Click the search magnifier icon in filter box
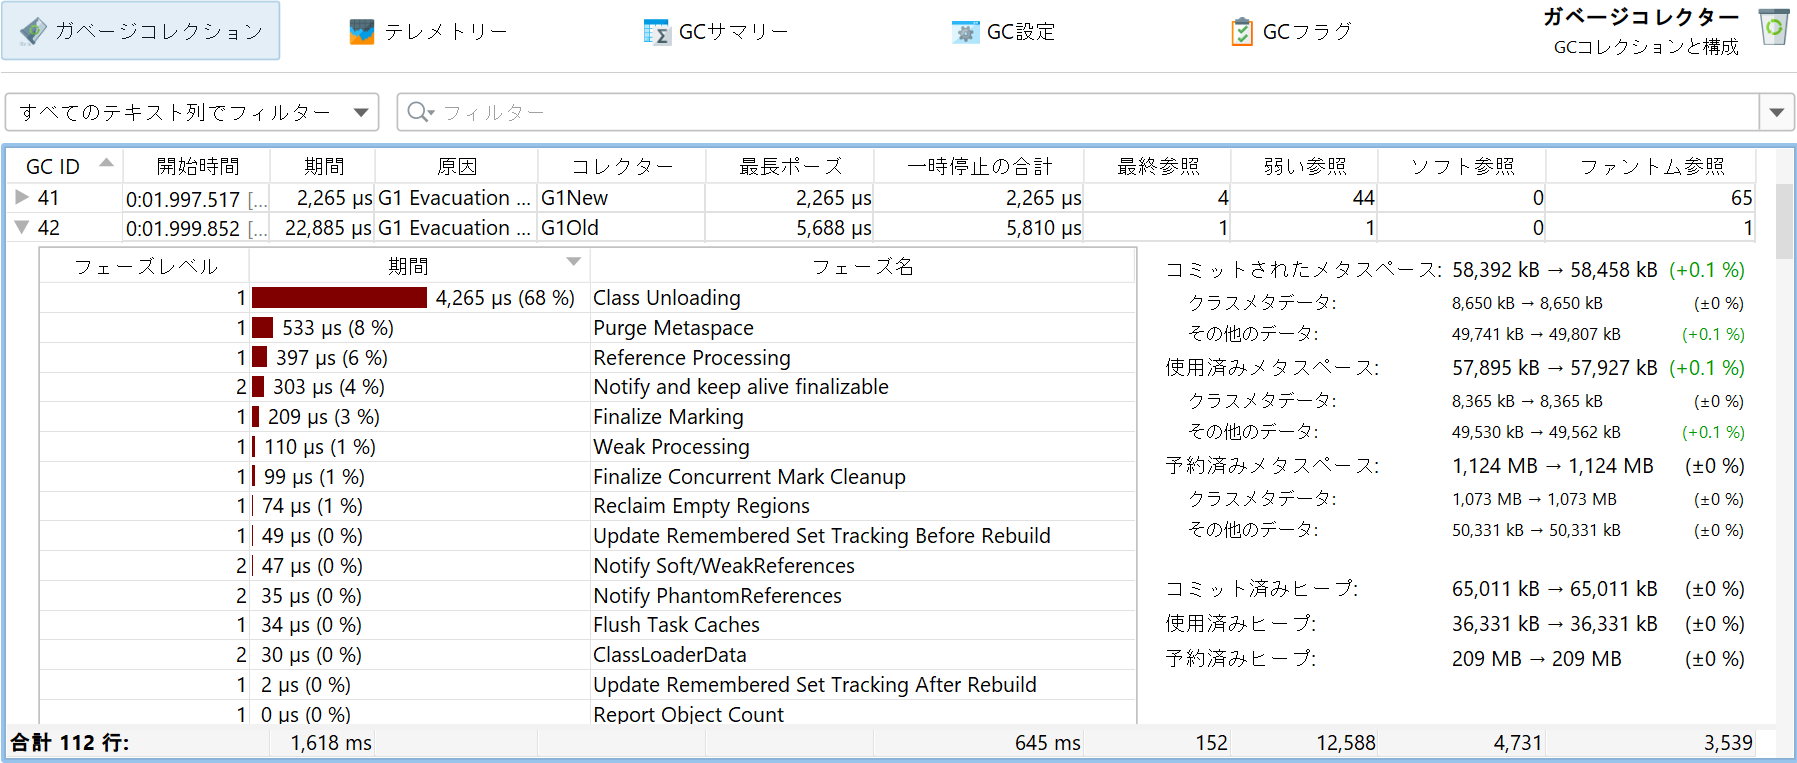The image size is (1797, 763). [419, 112]
